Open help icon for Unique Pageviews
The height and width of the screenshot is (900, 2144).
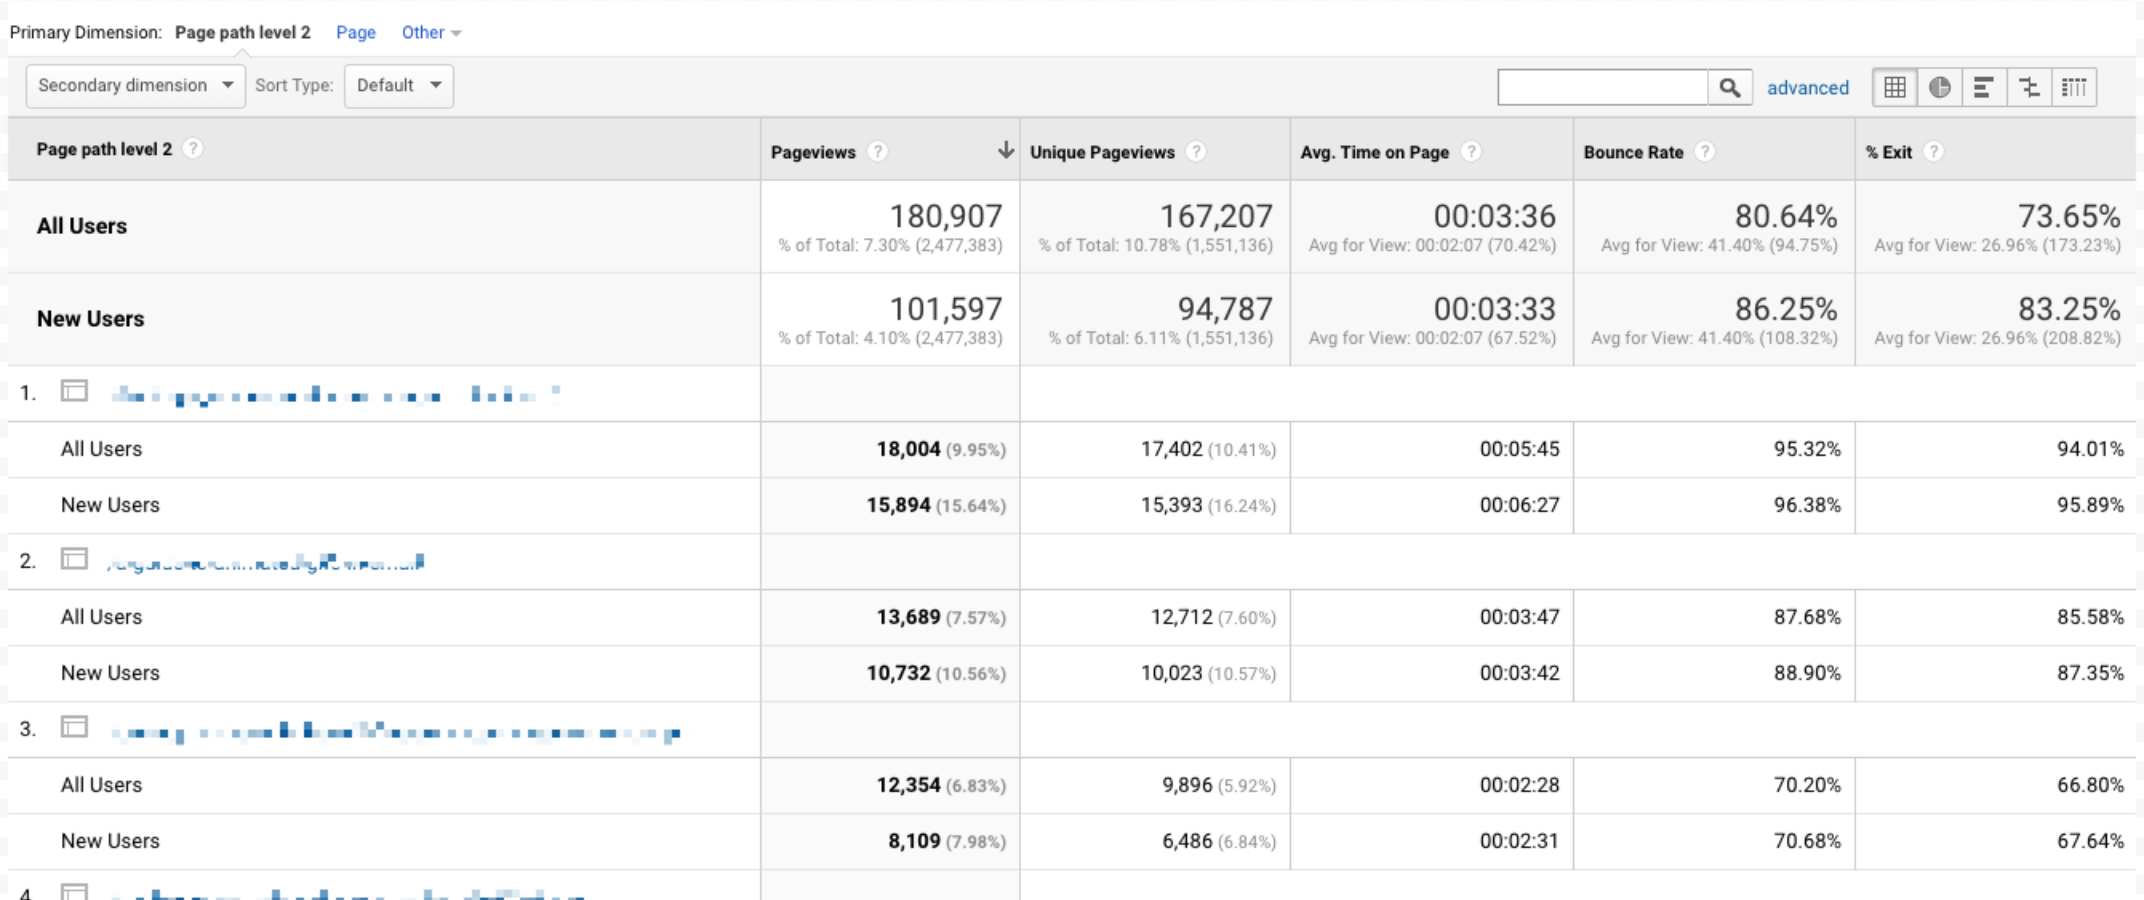[1196, 151]
